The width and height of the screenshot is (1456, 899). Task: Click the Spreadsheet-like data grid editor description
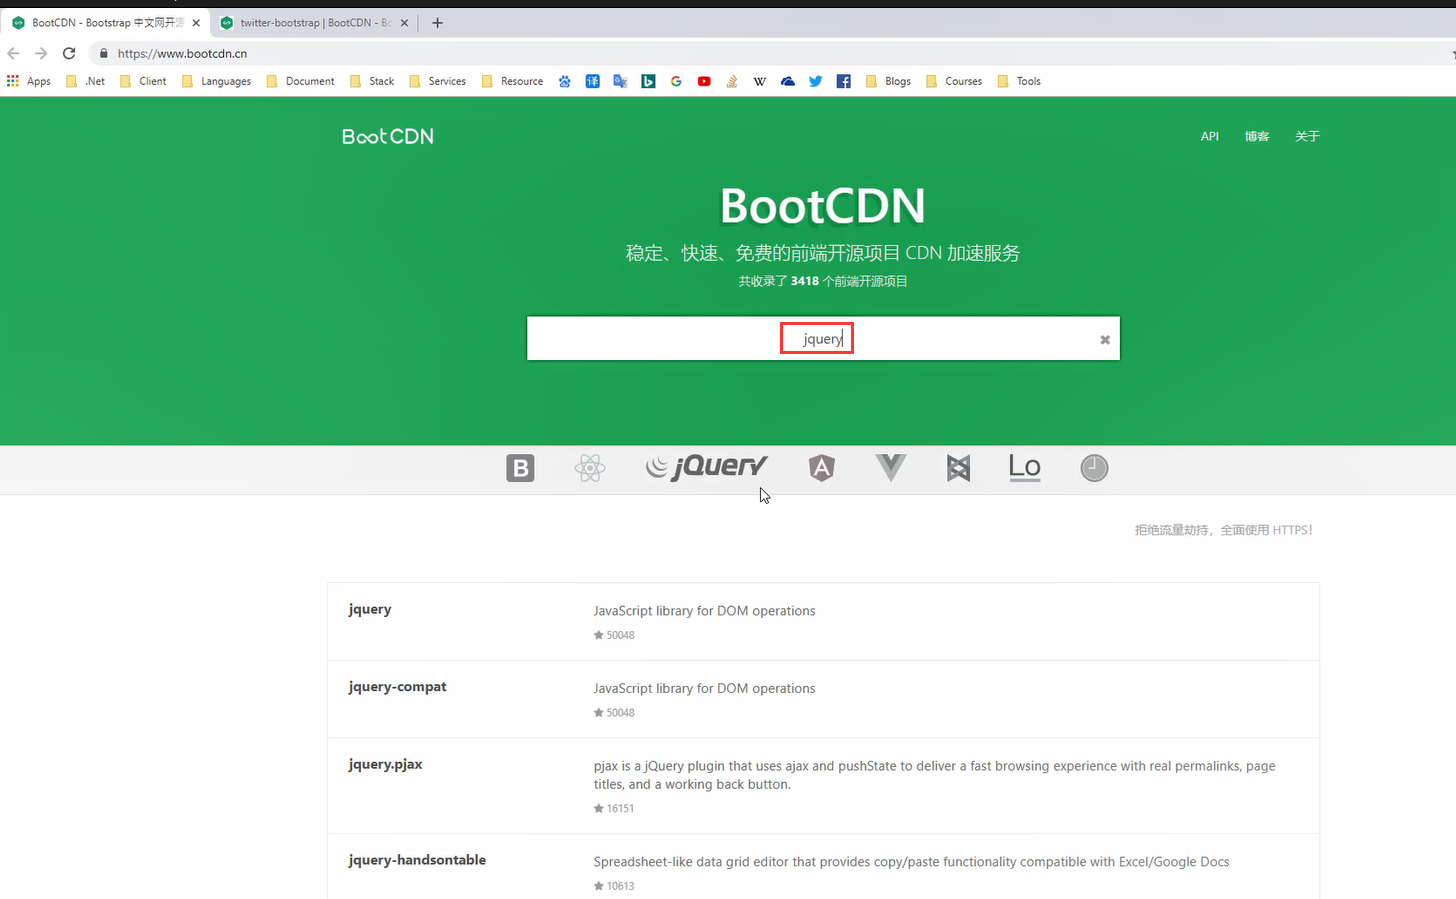coord(911,862)
